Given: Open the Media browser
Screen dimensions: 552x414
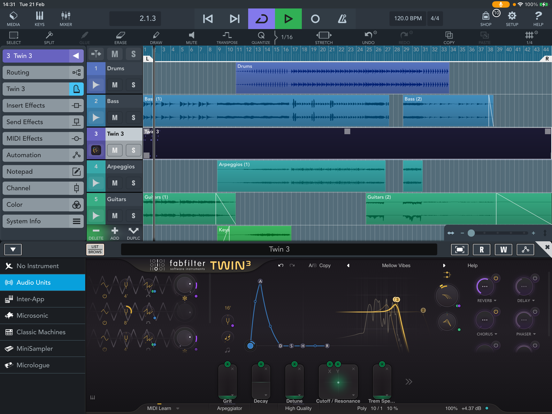Looking at the screenshot, I should [13, 19].
